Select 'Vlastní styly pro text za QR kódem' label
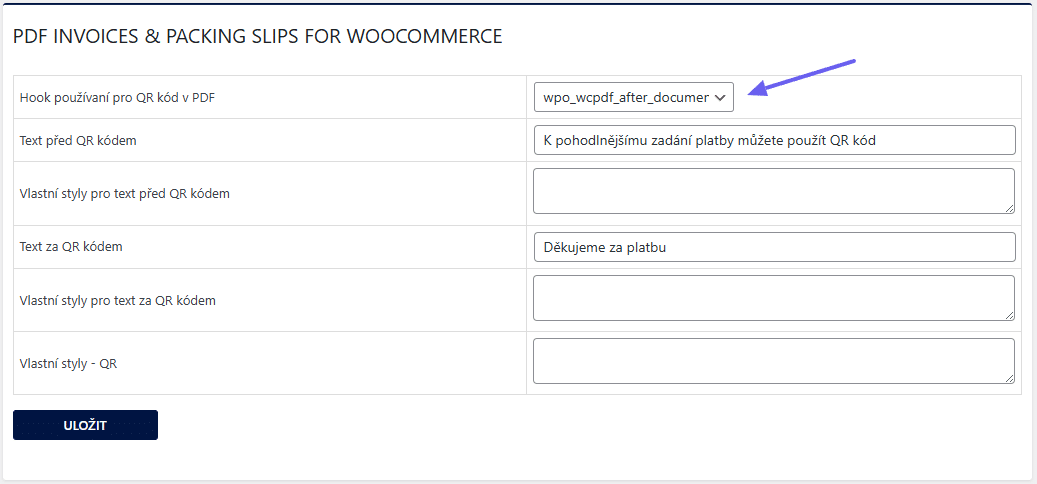The height and width of the screenshot is (484, 1037). (x=118, y=300)
